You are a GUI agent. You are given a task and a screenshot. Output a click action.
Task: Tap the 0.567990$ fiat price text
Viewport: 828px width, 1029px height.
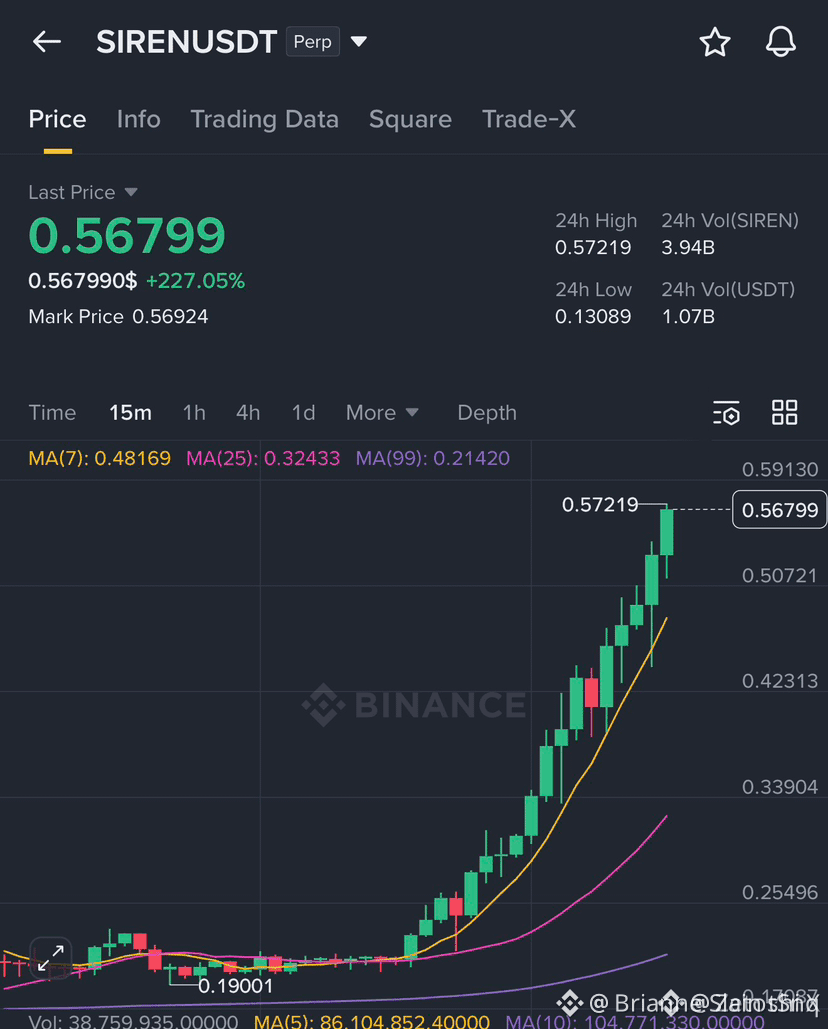point(83,281)
